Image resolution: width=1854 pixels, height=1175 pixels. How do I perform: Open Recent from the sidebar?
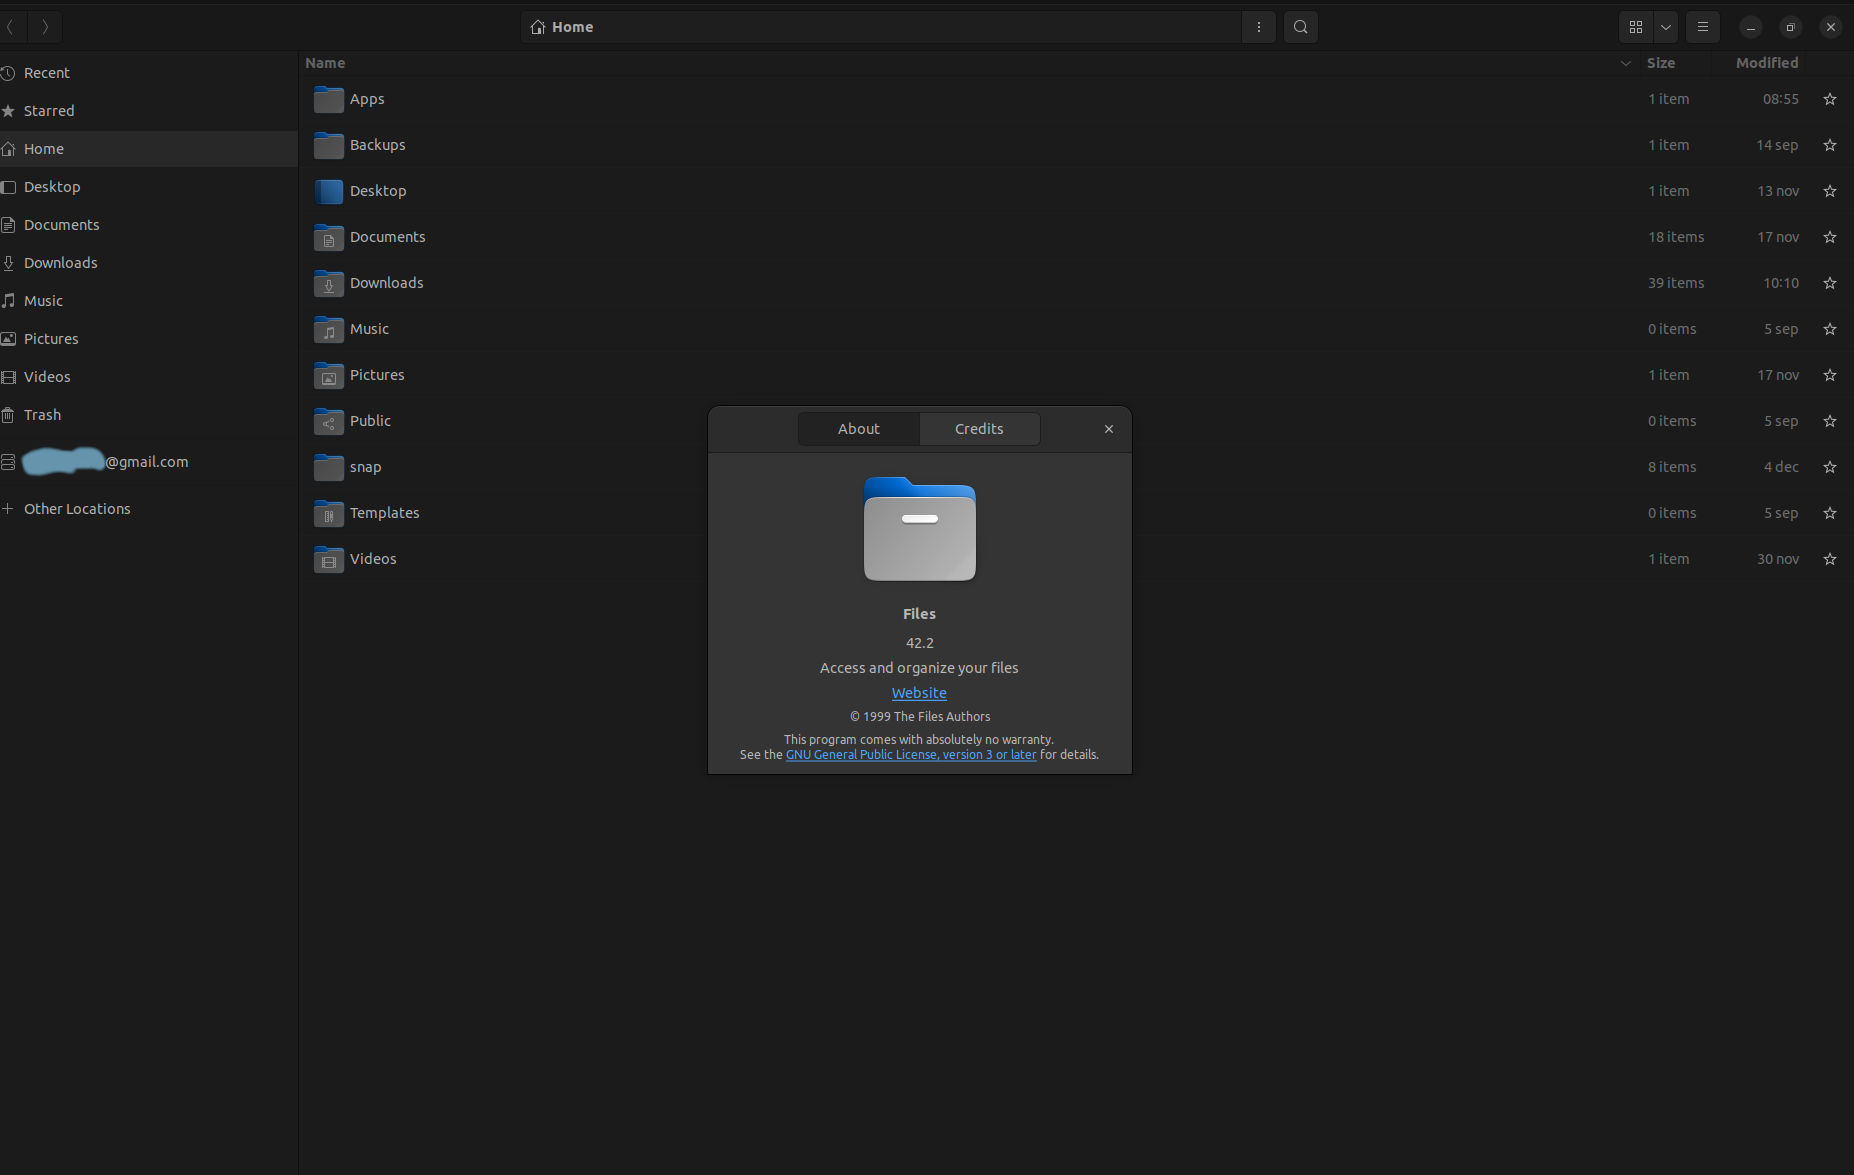pos(46,72)
